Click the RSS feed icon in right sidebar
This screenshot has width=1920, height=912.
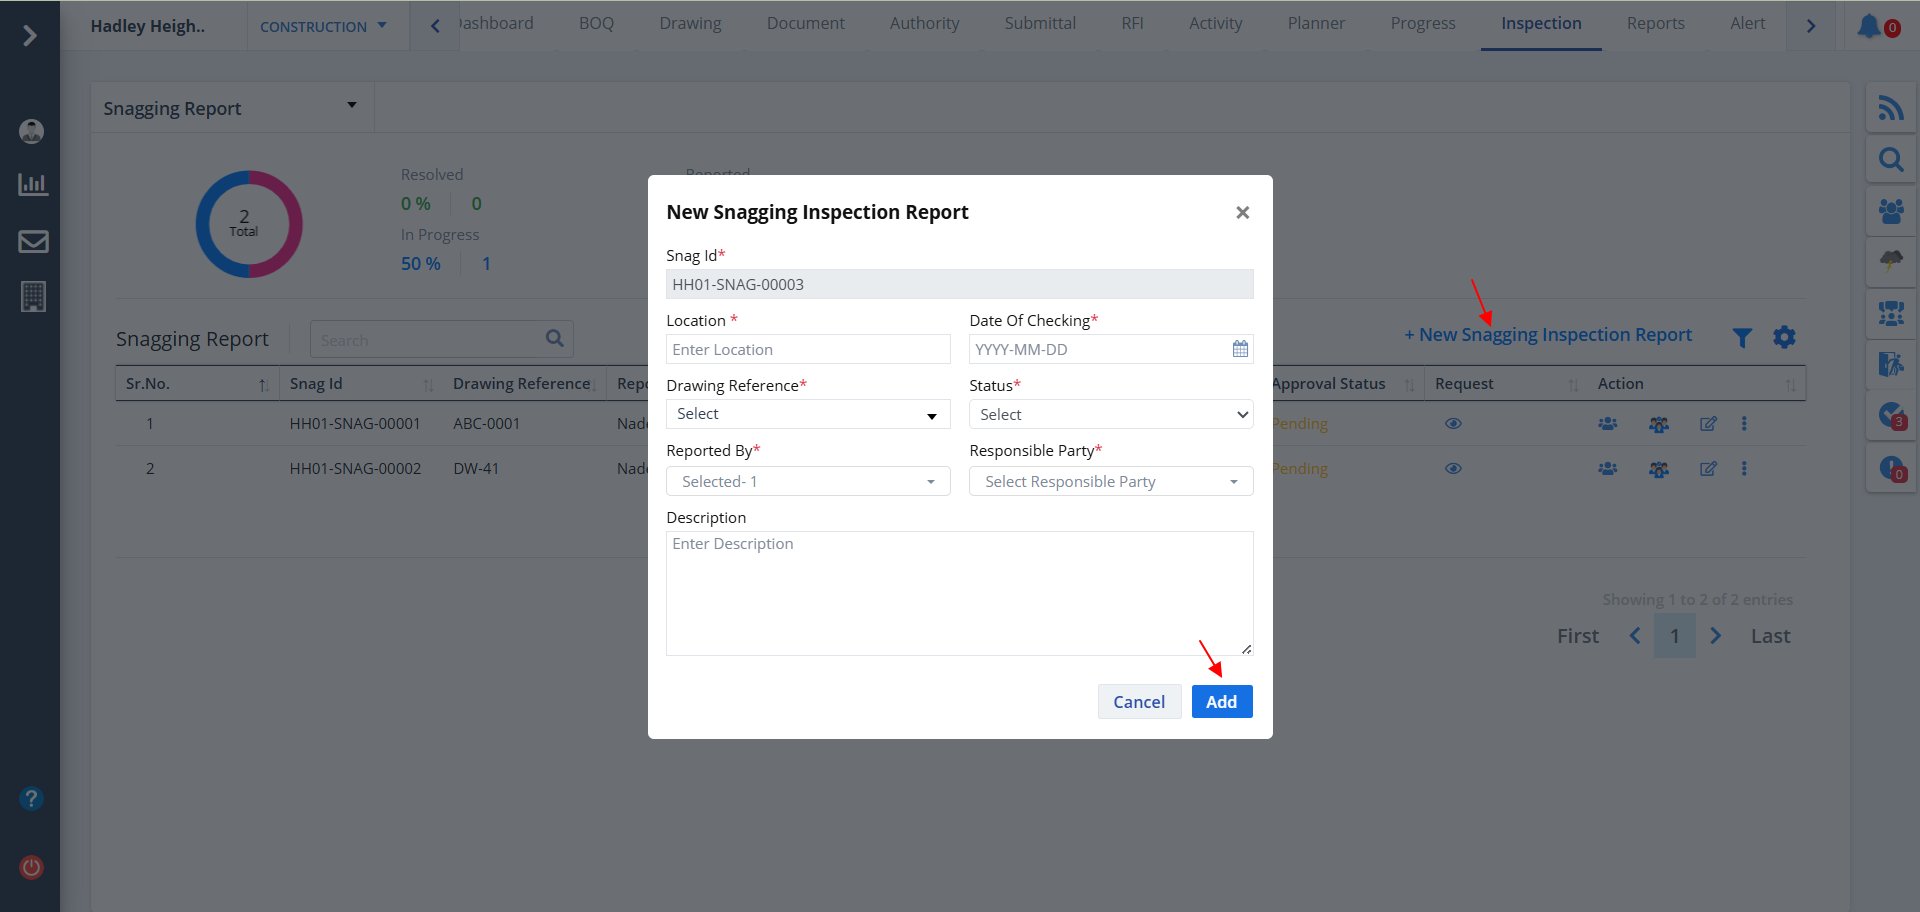click(1890, 108)
